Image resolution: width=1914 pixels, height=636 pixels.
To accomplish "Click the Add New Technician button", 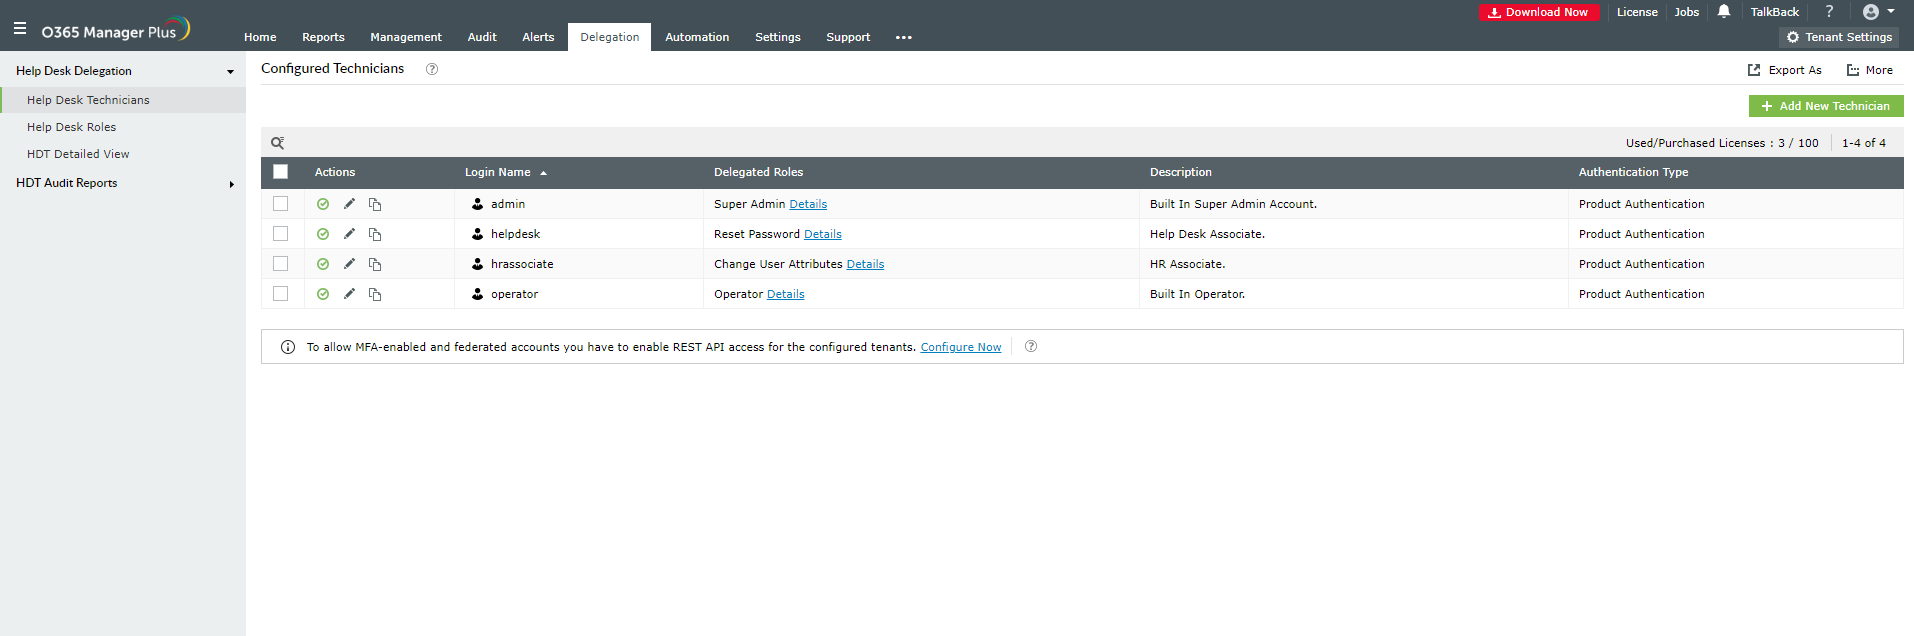I will click(1825, 106).
